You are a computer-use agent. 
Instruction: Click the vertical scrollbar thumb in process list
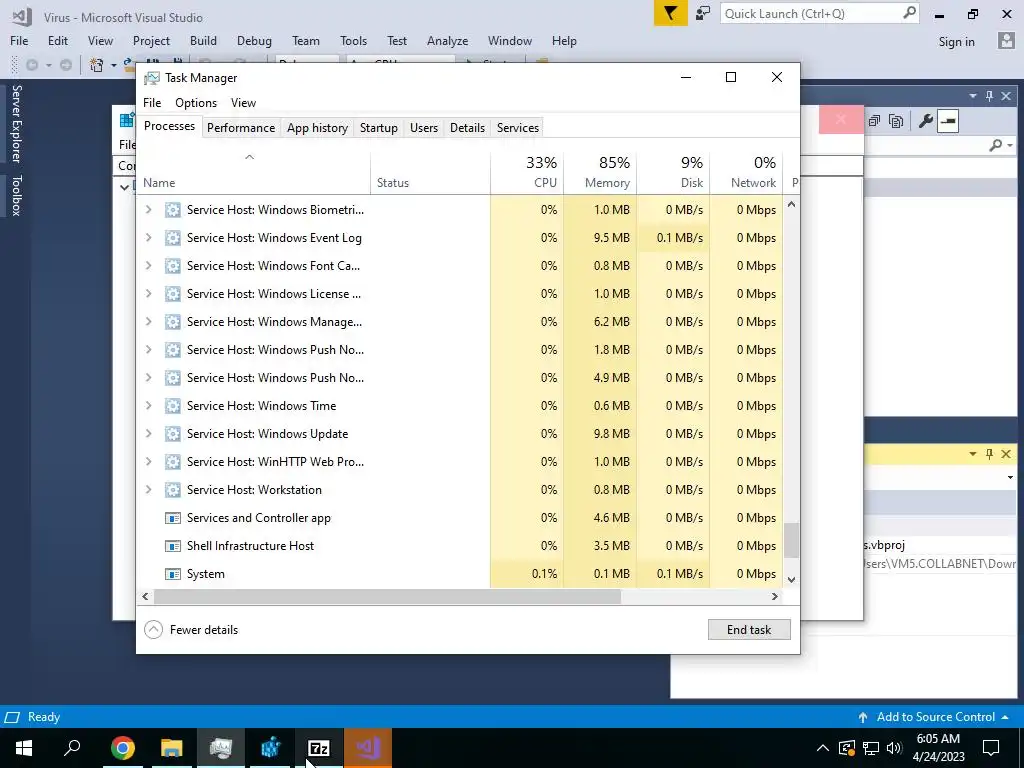791,540
